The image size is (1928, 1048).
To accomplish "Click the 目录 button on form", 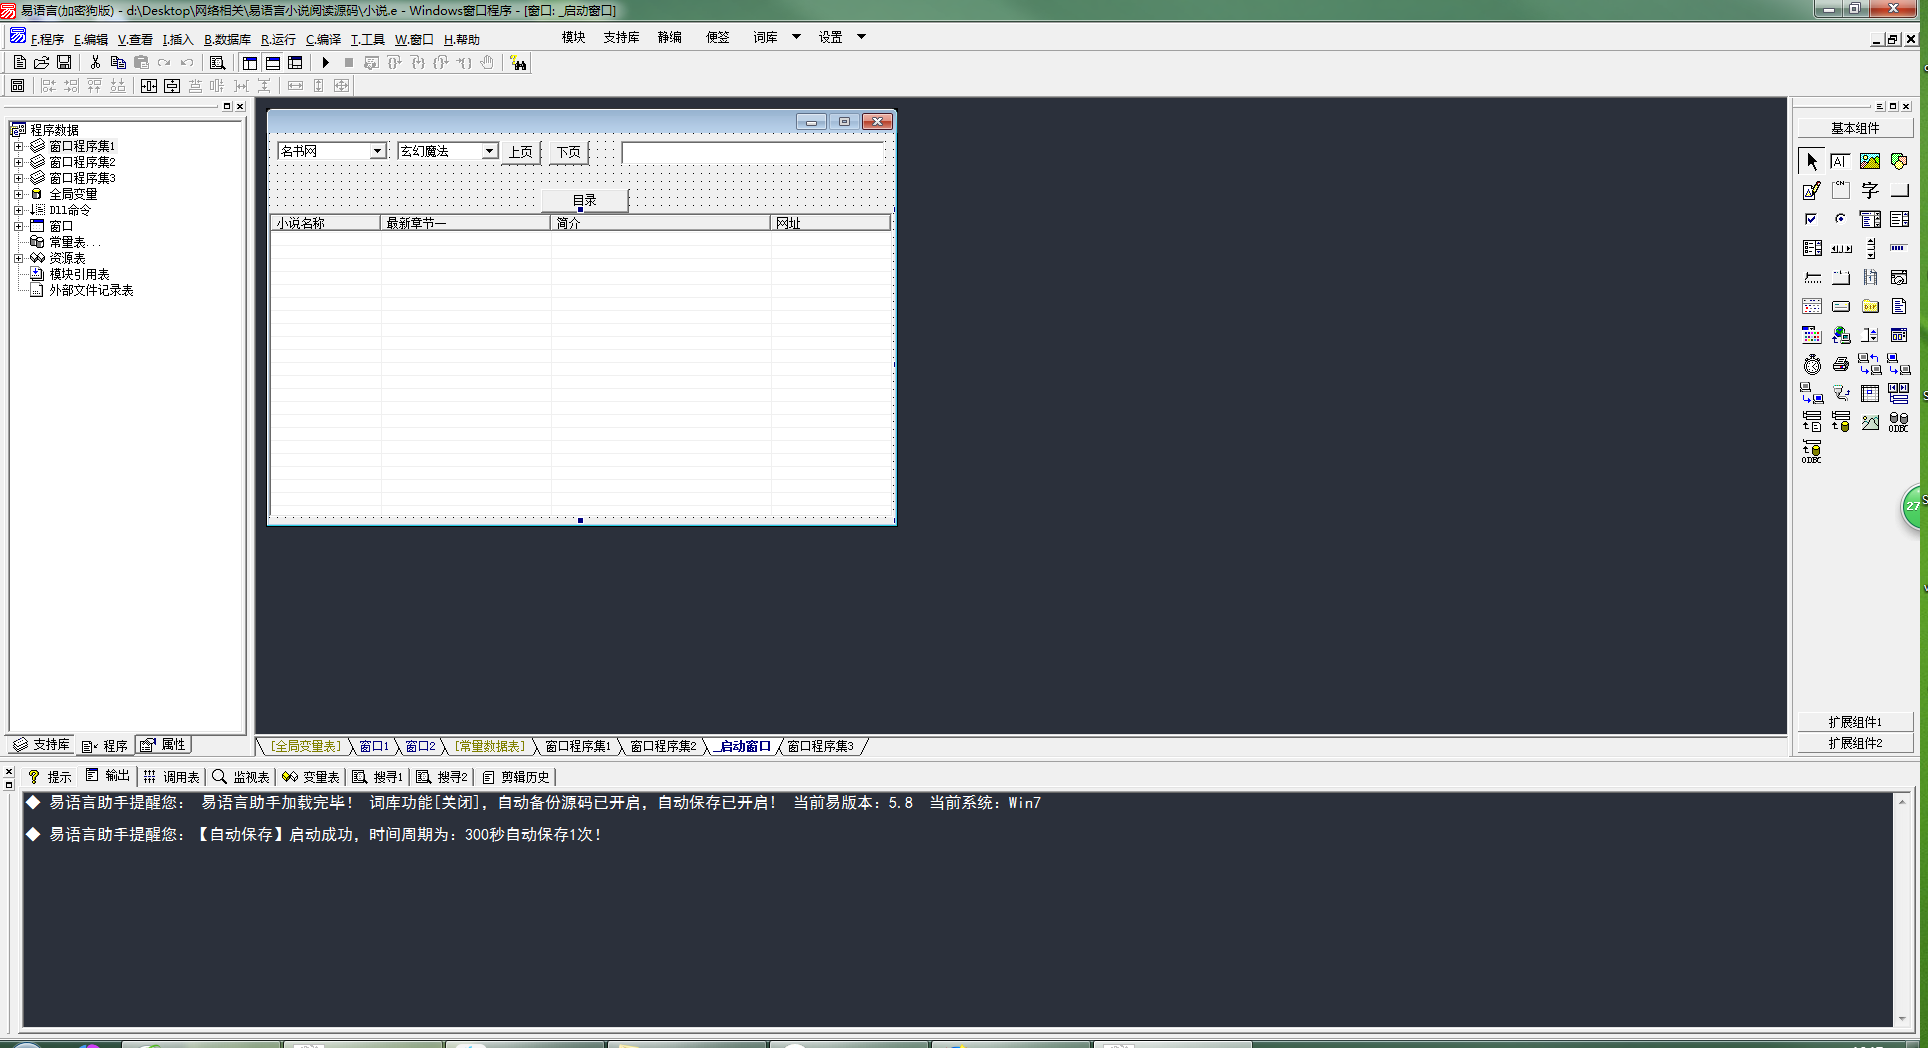I will coord(584,200).
